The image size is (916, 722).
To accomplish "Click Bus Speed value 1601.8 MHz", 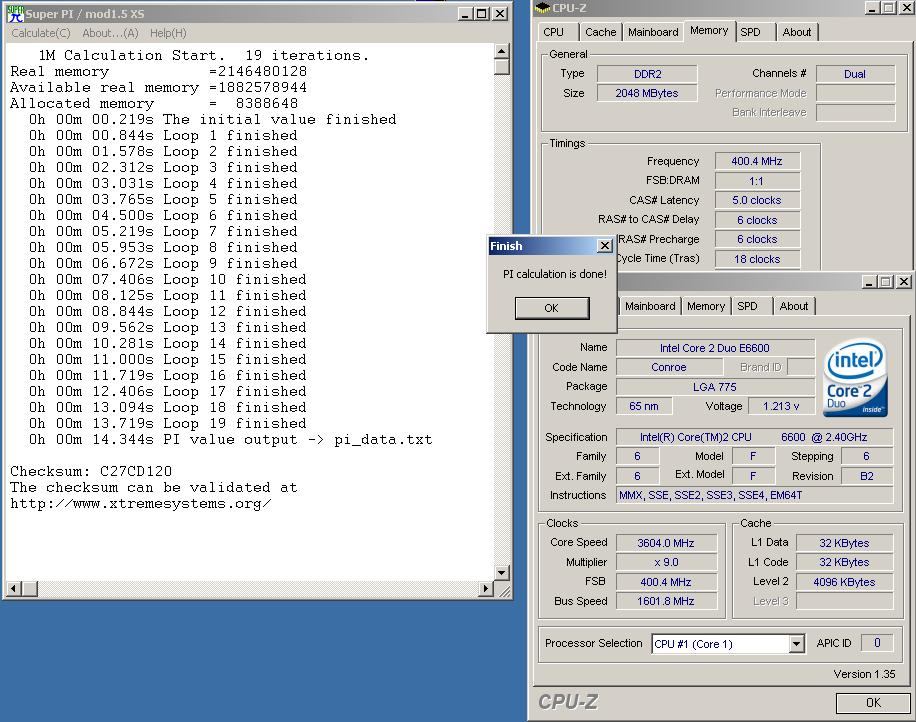I will 666,601.
